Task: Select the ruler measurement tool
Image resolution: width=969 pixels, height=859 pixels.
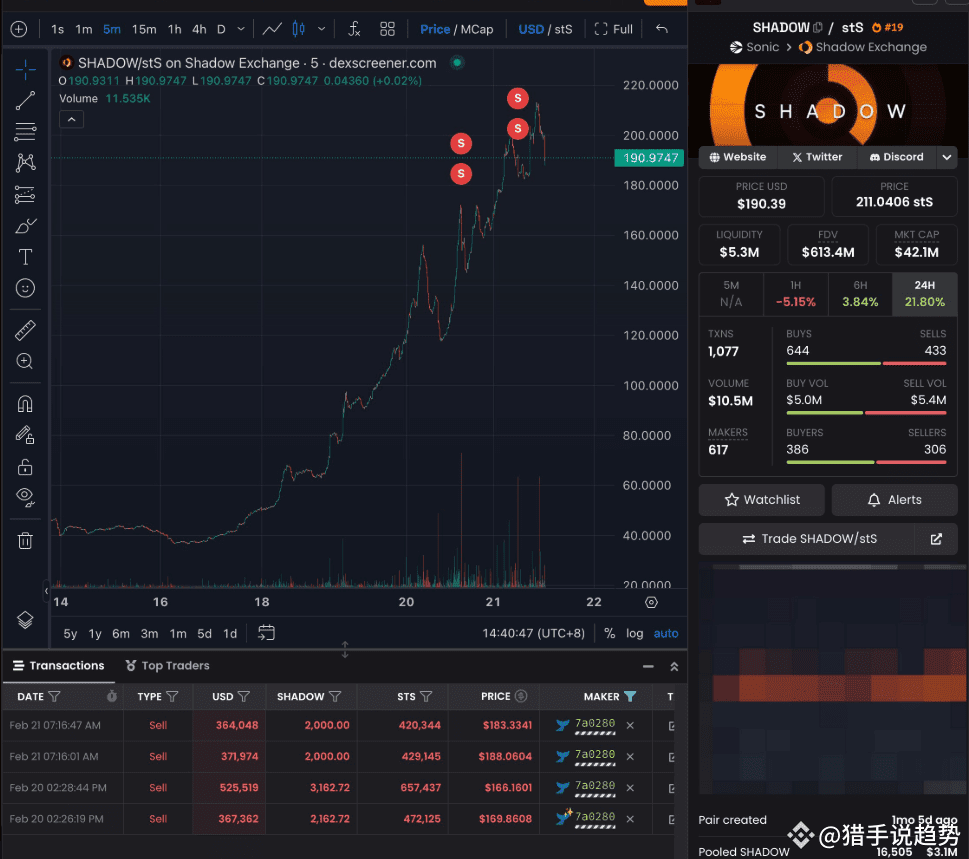Action: pyautogui.click(x=25, y=329)
